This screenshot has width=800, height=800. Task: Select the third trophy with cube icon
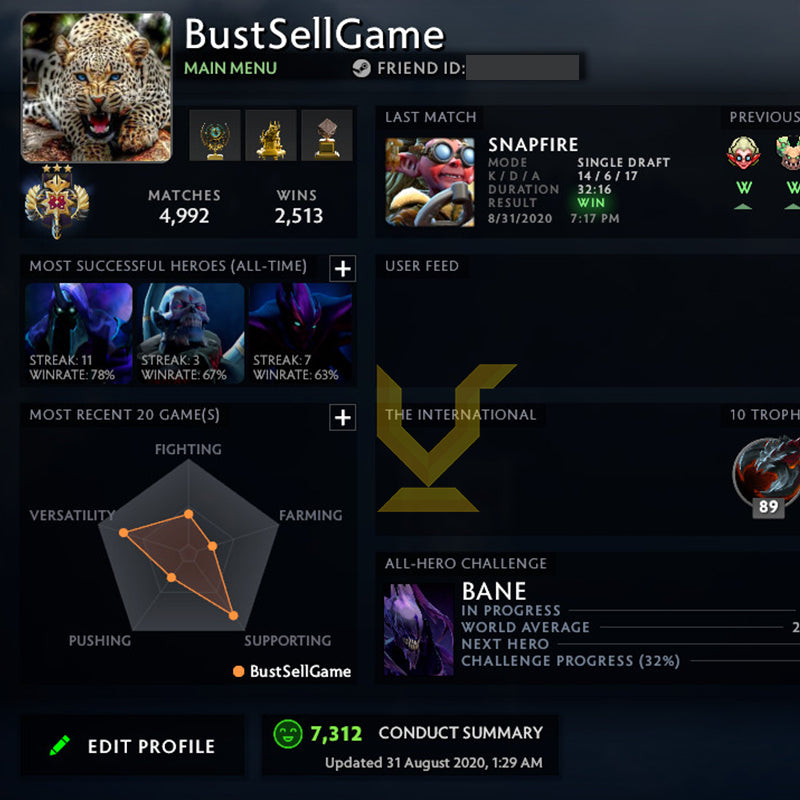point(327,135)
